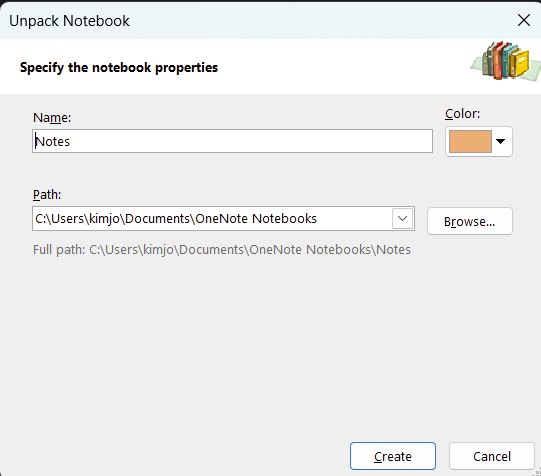The width and height of the screenshot is (541, 476).
Task: Click the resize grip in dialog corner
Action: pyautogui.click(x=538, y=472)
